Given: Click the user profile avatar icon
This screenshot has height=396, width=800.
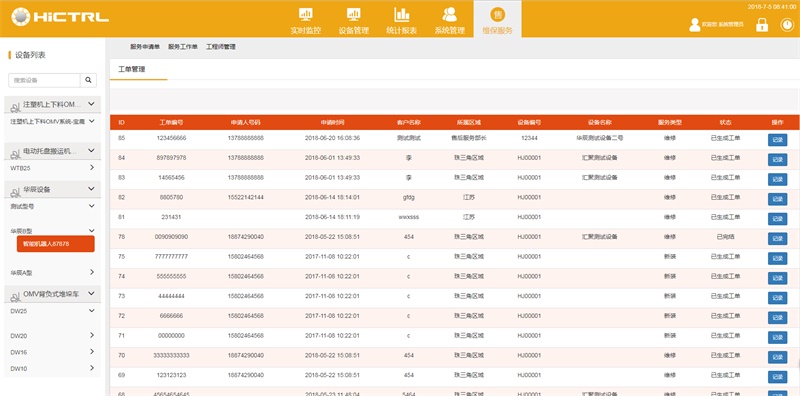Looking at the screenshot, I should [x=694, y=24].
